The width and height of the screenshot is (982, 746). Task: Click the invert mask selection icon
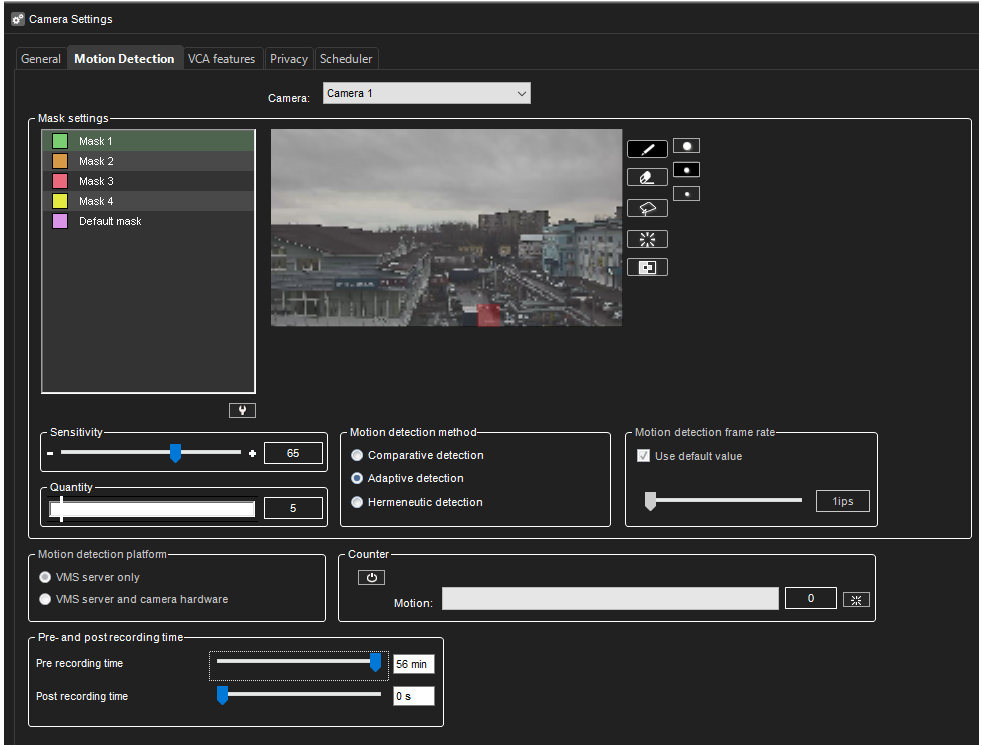click(647, 266)
